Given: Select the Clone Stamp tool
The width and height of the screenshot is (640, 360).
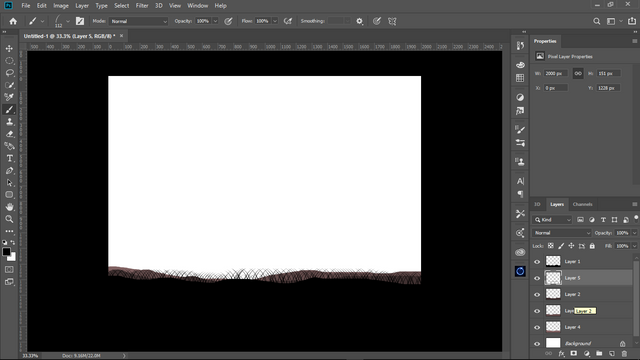Looking at the screenshot, I should [x=9, y=122].
